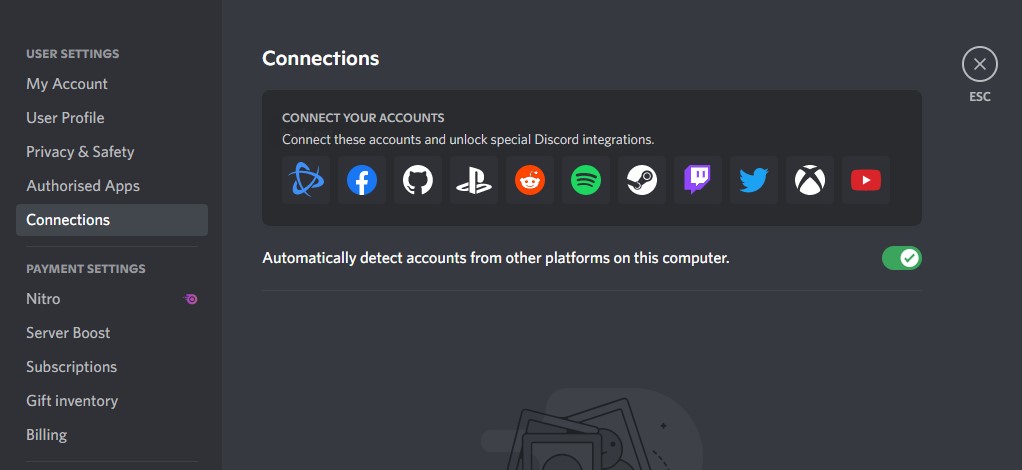Open the Nitro settings page

click(43, 299)
